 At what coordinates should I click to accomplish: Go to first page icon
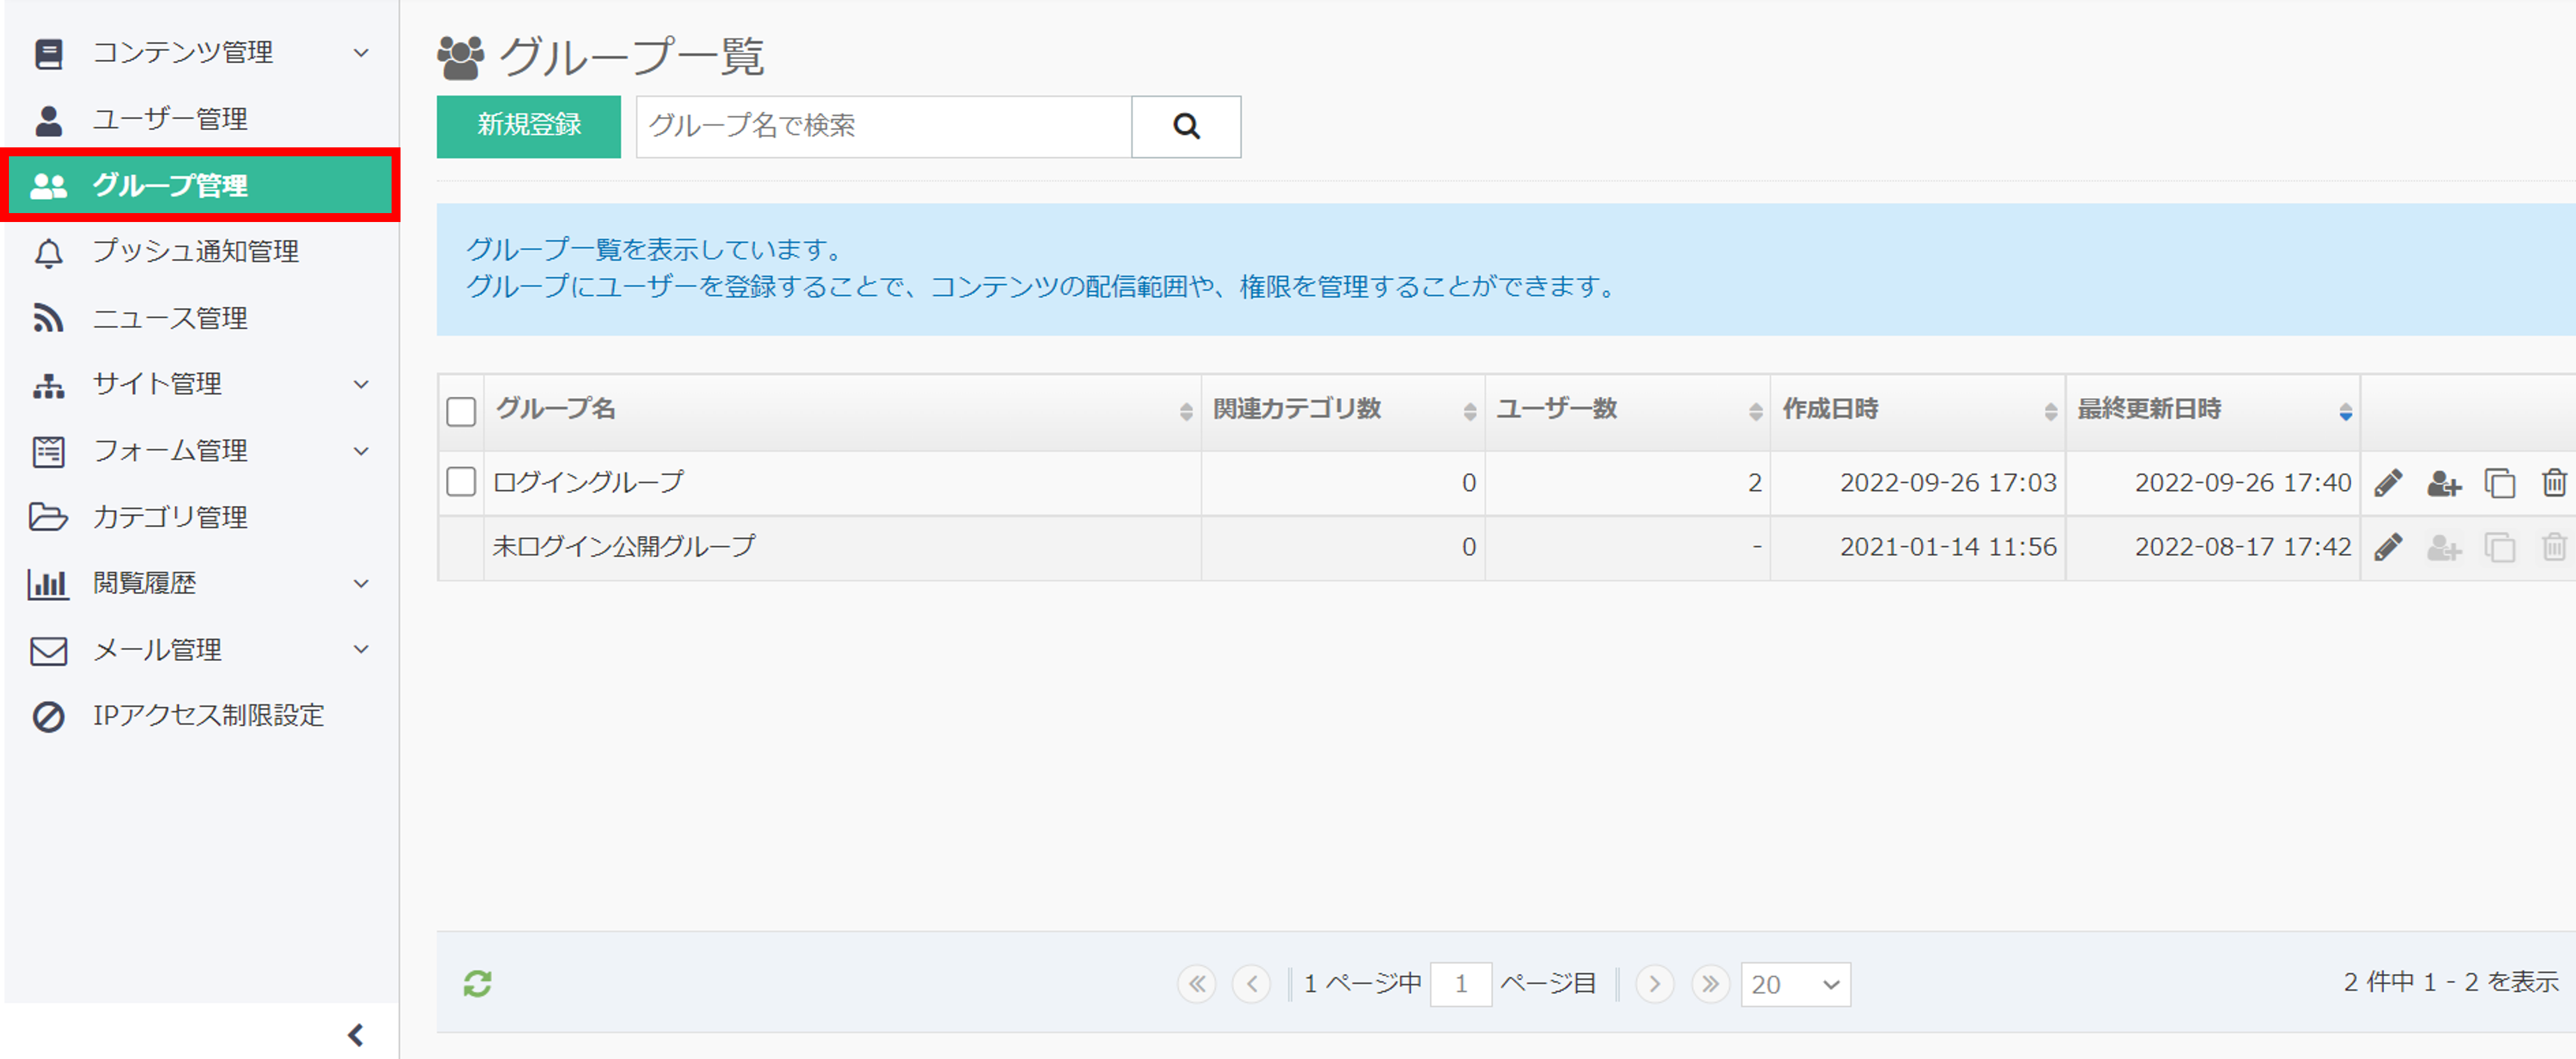pyautogui.click(x=1197, y=984)
